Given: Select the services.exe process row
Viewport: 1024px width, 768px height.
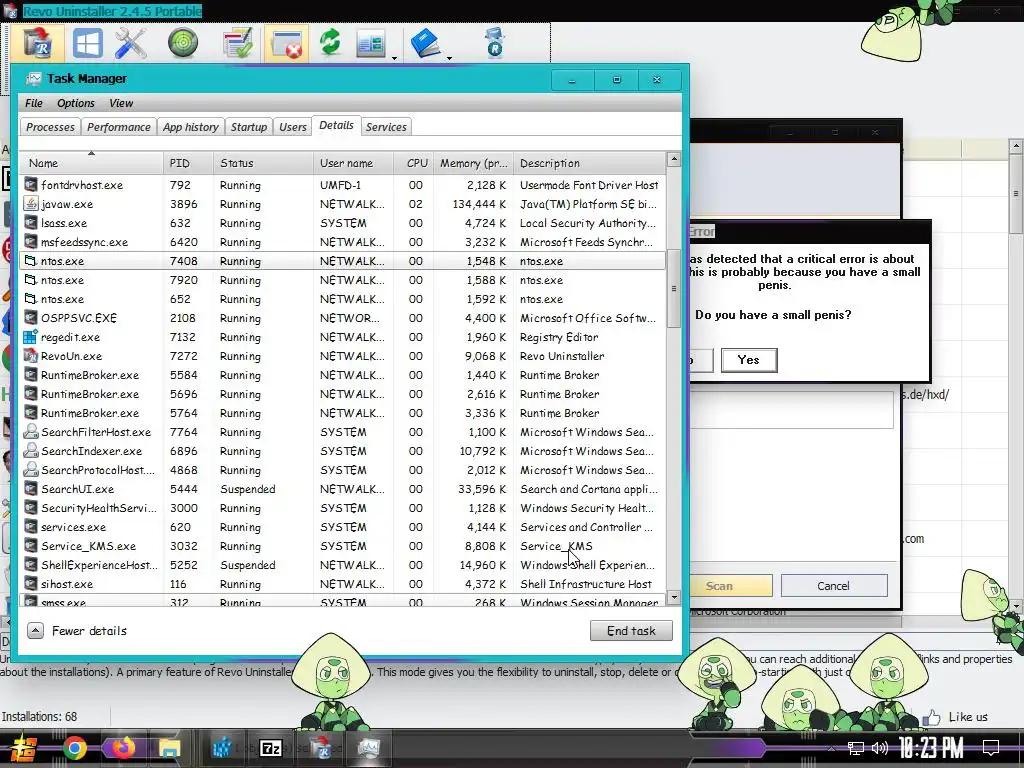Looking at the screenshot, I should tap(343, 527).
